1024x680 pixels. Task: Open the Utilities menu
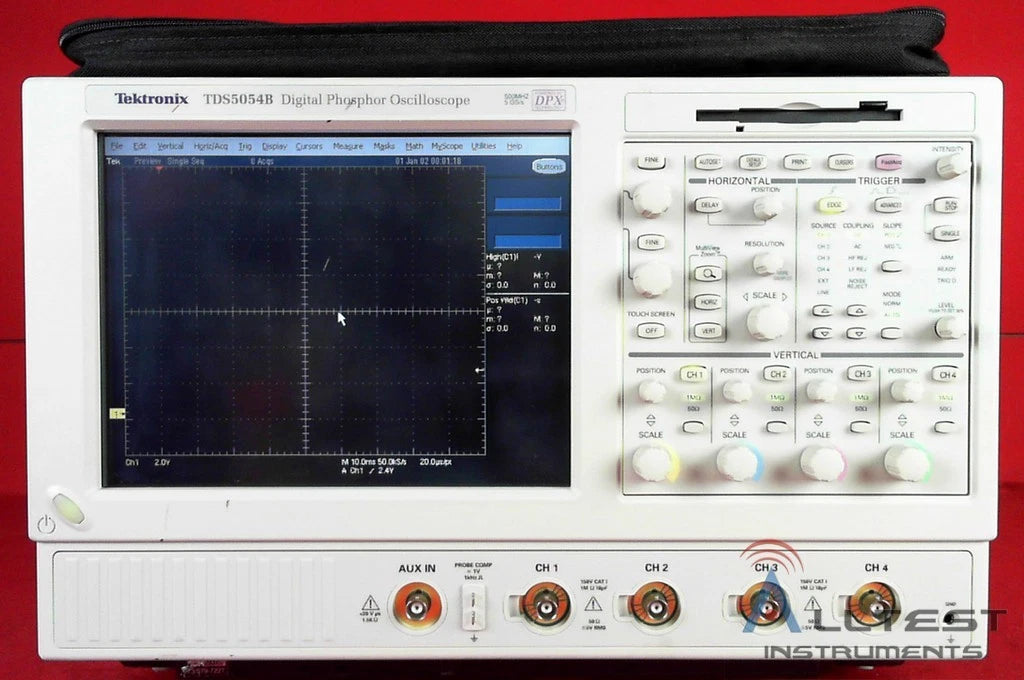pos(483,146)
